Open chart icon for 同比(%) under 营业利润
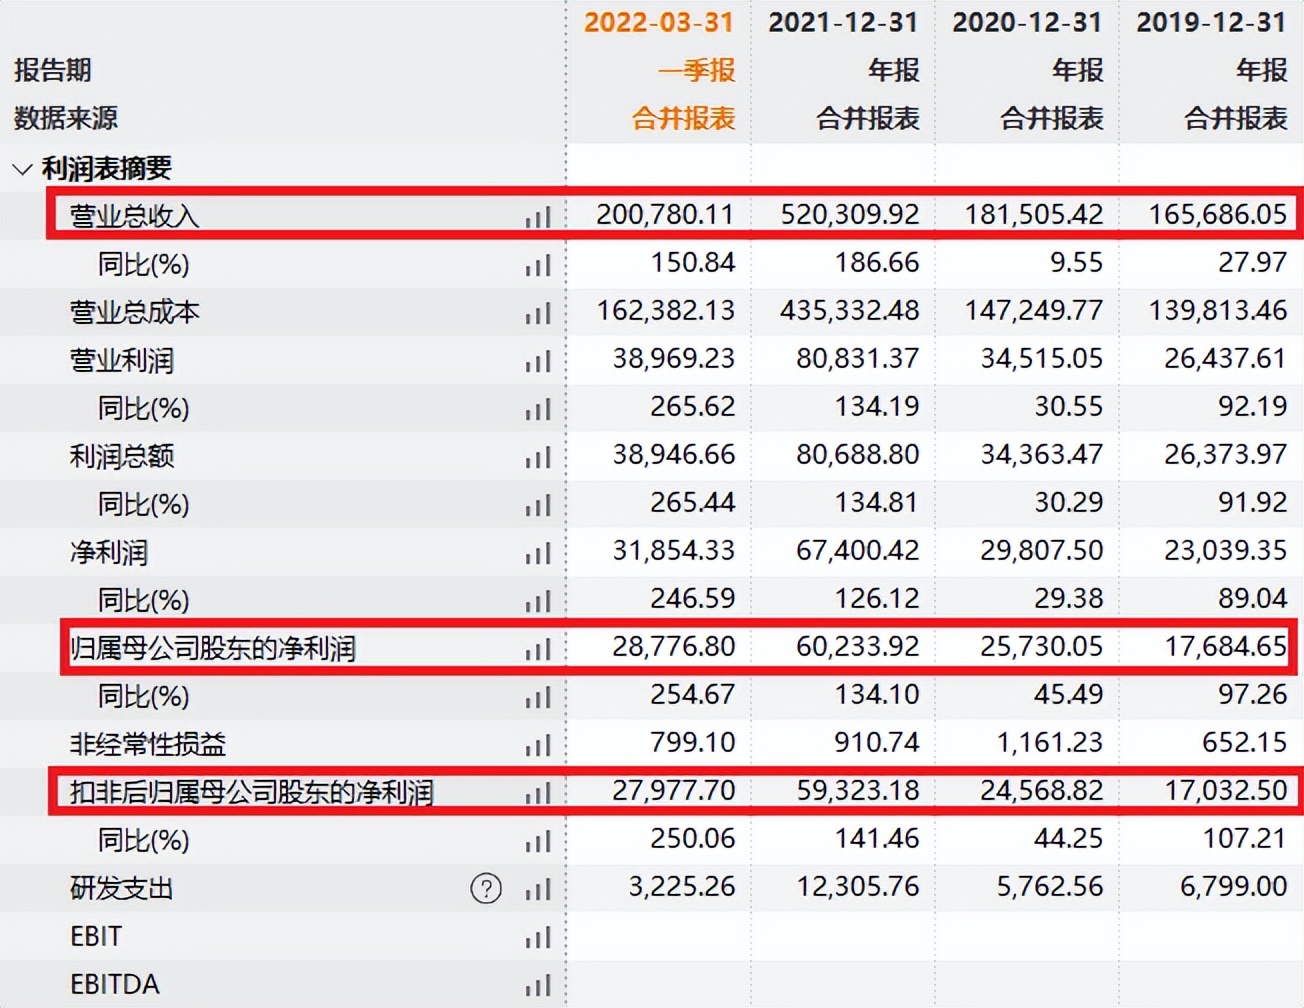1304x1008 pixels. (538, 408)
